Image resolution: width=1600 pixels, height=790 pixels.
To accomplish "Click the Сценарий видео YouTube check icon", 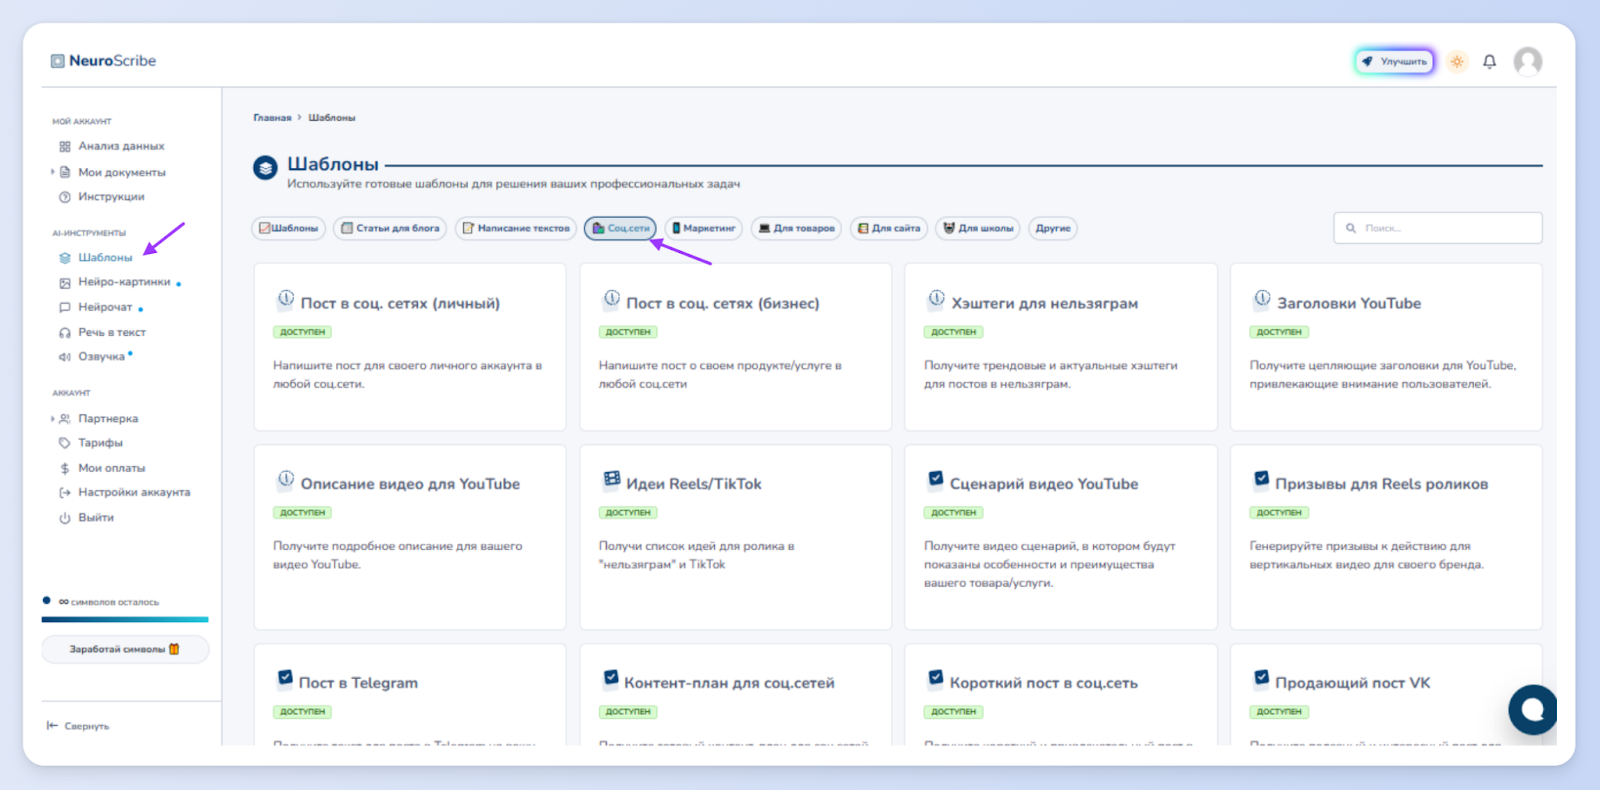I will [936, 479].
